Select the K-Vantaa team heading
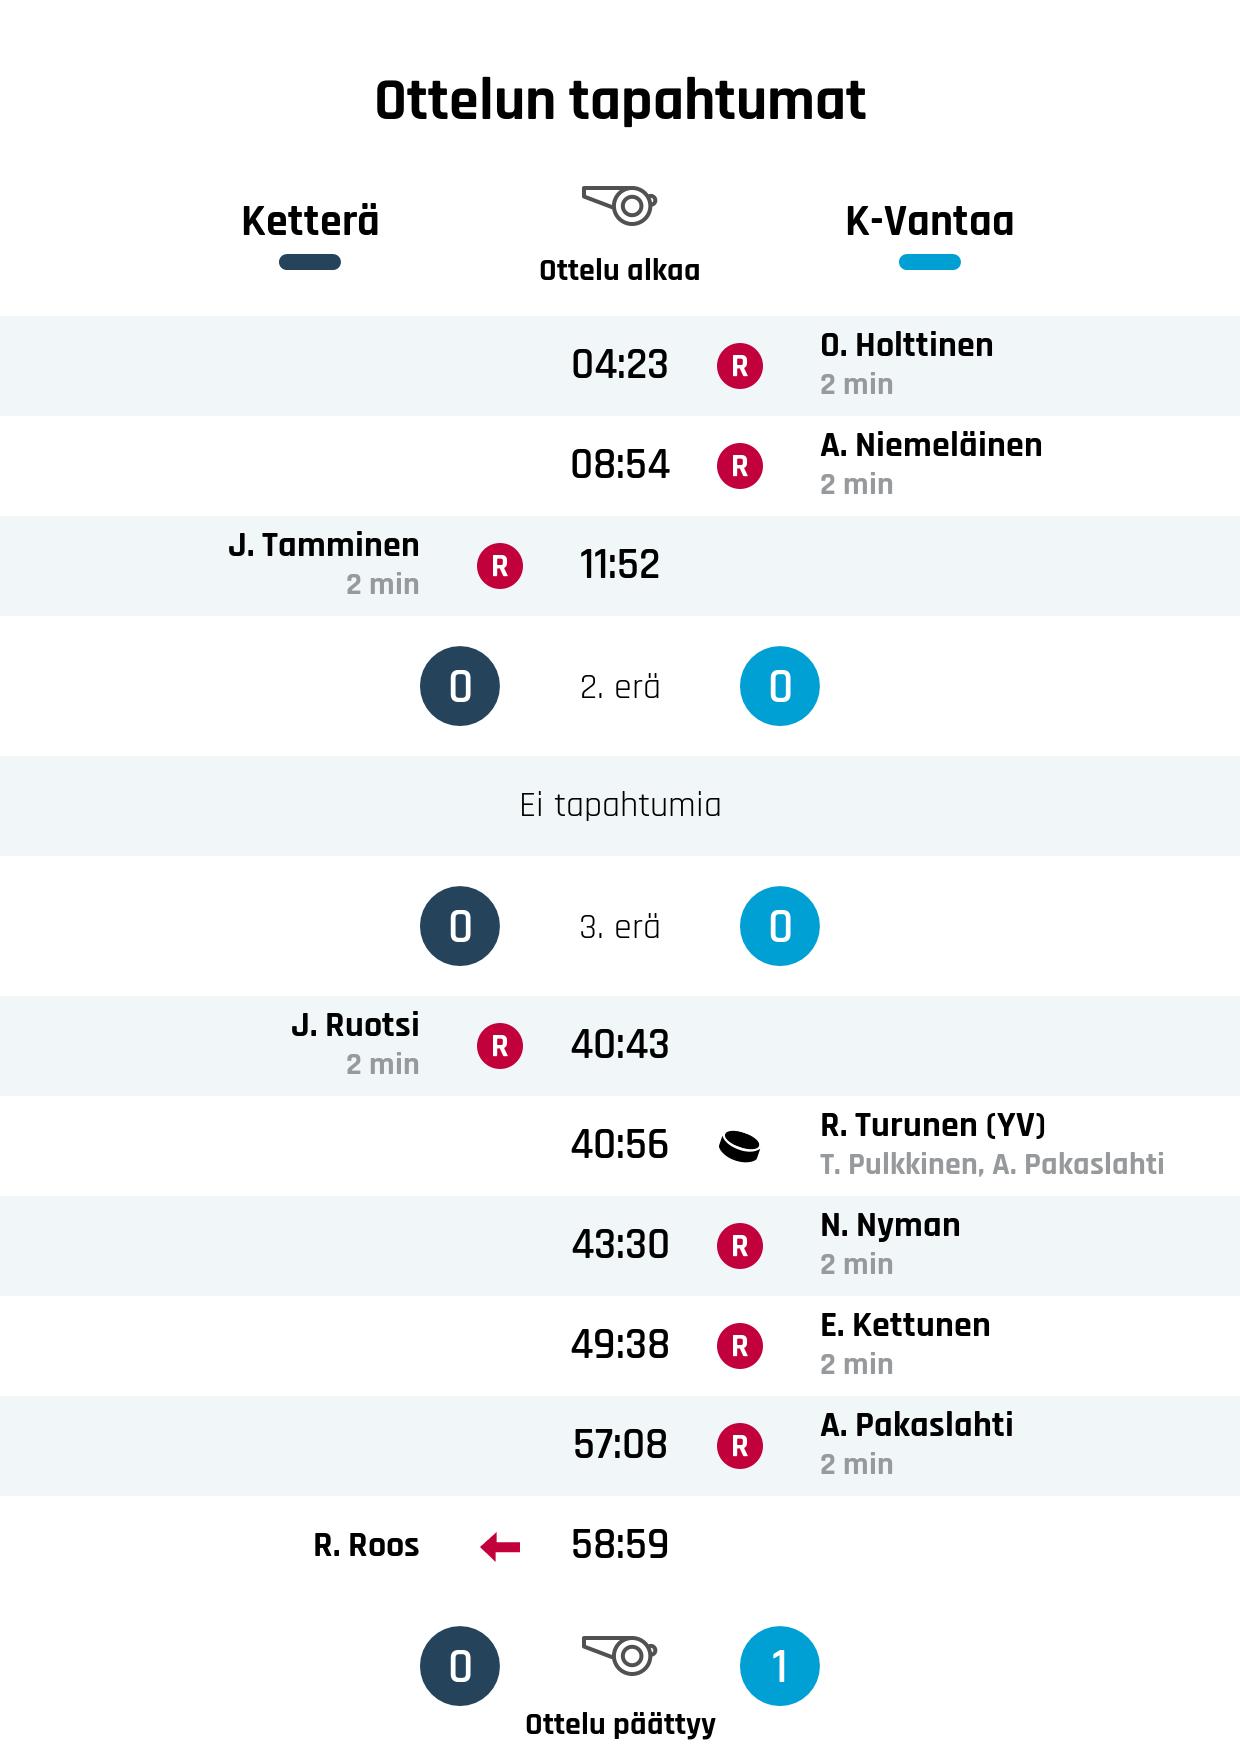 point(929,221)
